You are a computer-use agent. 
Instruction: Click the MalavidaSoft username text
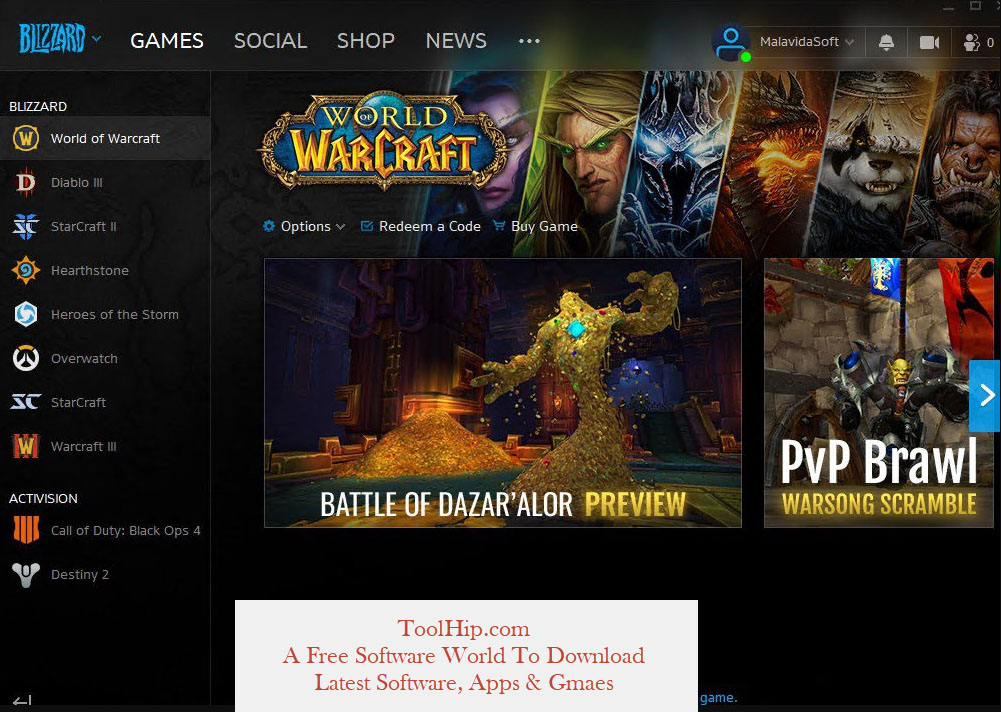[x=799, y=42]
